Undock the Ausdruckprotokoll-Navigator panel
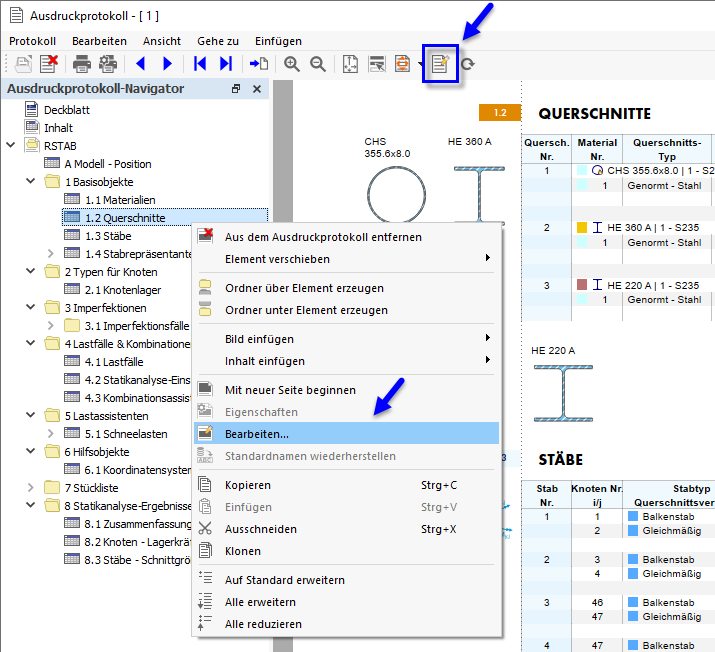This screenshot has width=715, height=652. (236, 88)
